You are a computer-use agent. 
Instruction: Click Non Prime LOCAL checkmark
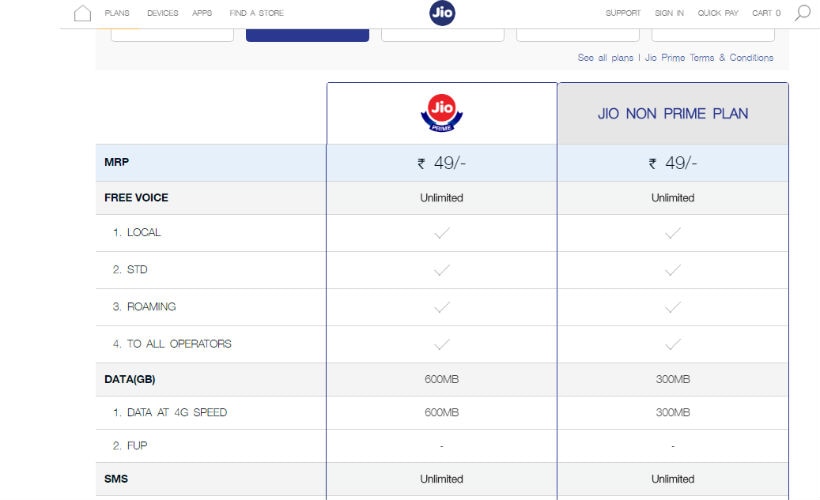[x=673, y=233]
